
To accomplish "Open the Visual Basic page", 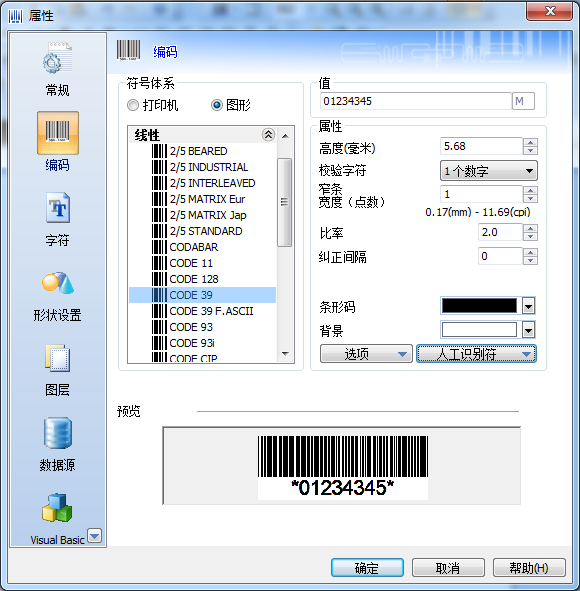I will tap(57, 519).
